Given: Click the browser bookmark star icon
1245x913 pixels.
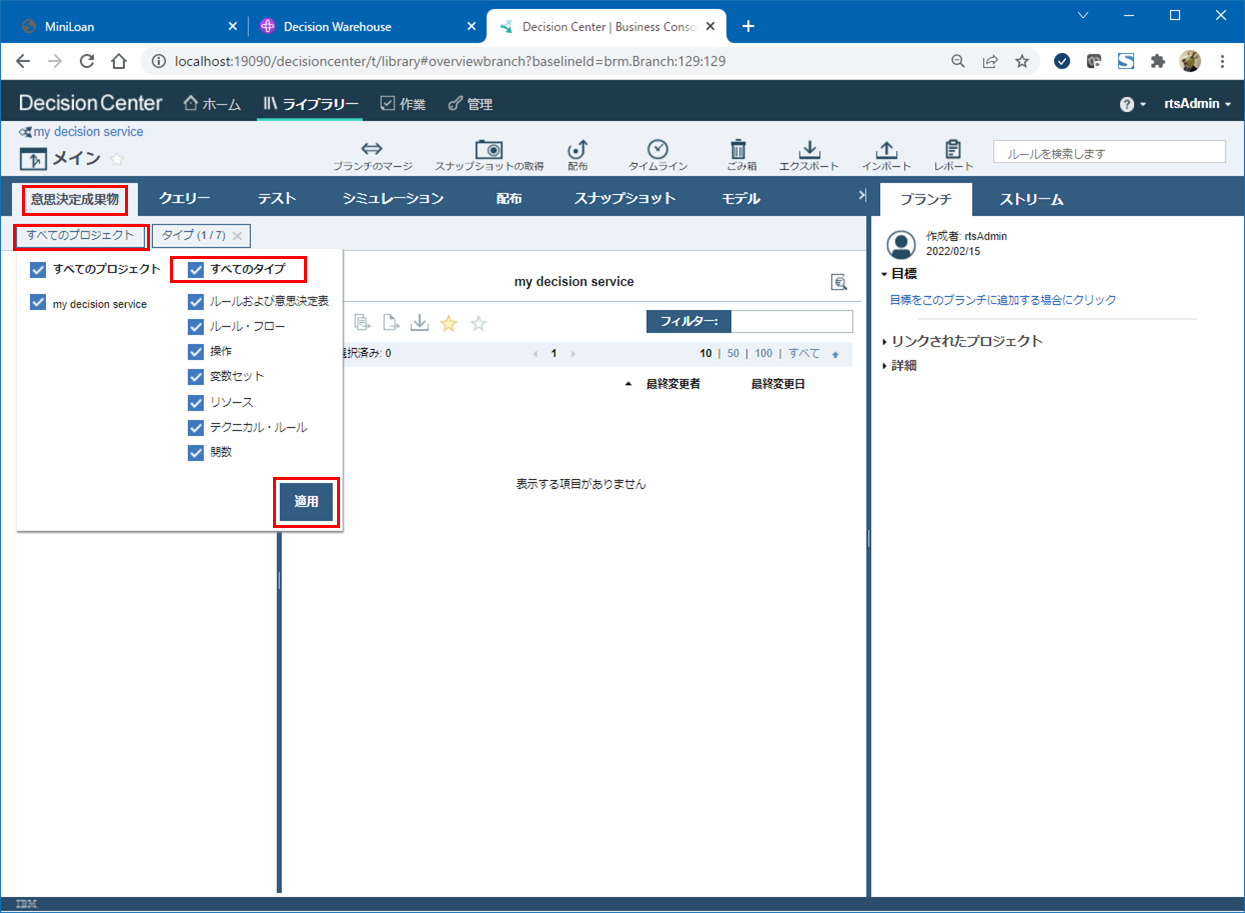Looking at the screenshot, I should [1022, 61].
